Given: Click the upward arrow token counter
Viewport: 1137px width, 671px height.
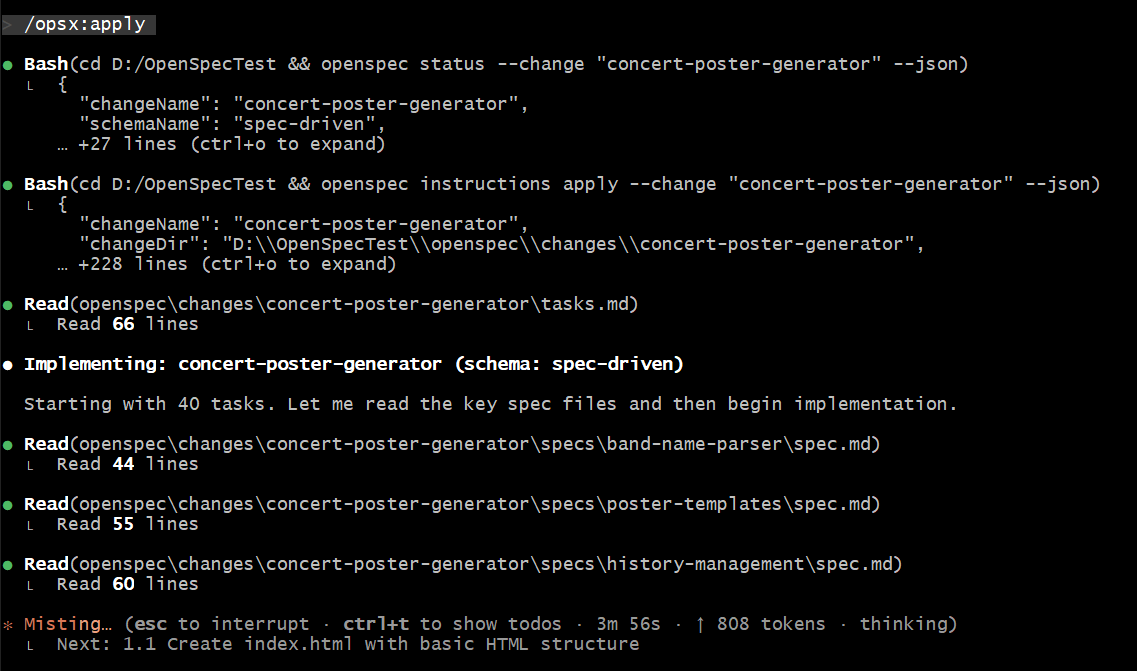Looking at the screenshot, I should click(x=760, y=624).
